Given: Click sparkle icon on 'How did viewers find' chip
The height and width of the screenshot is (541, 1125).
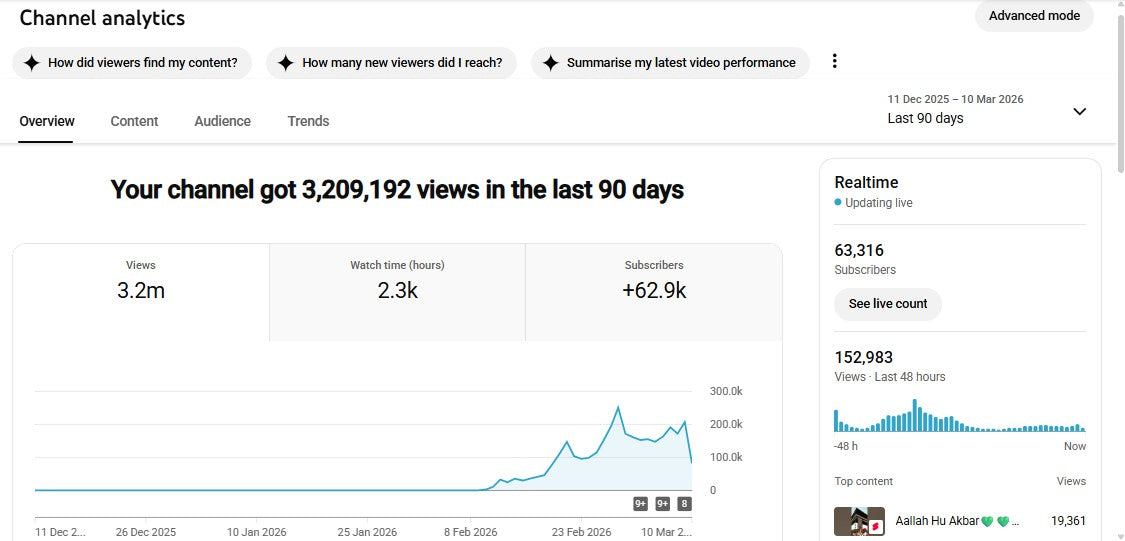Looking at the screenshot, I should pos(31,63).
